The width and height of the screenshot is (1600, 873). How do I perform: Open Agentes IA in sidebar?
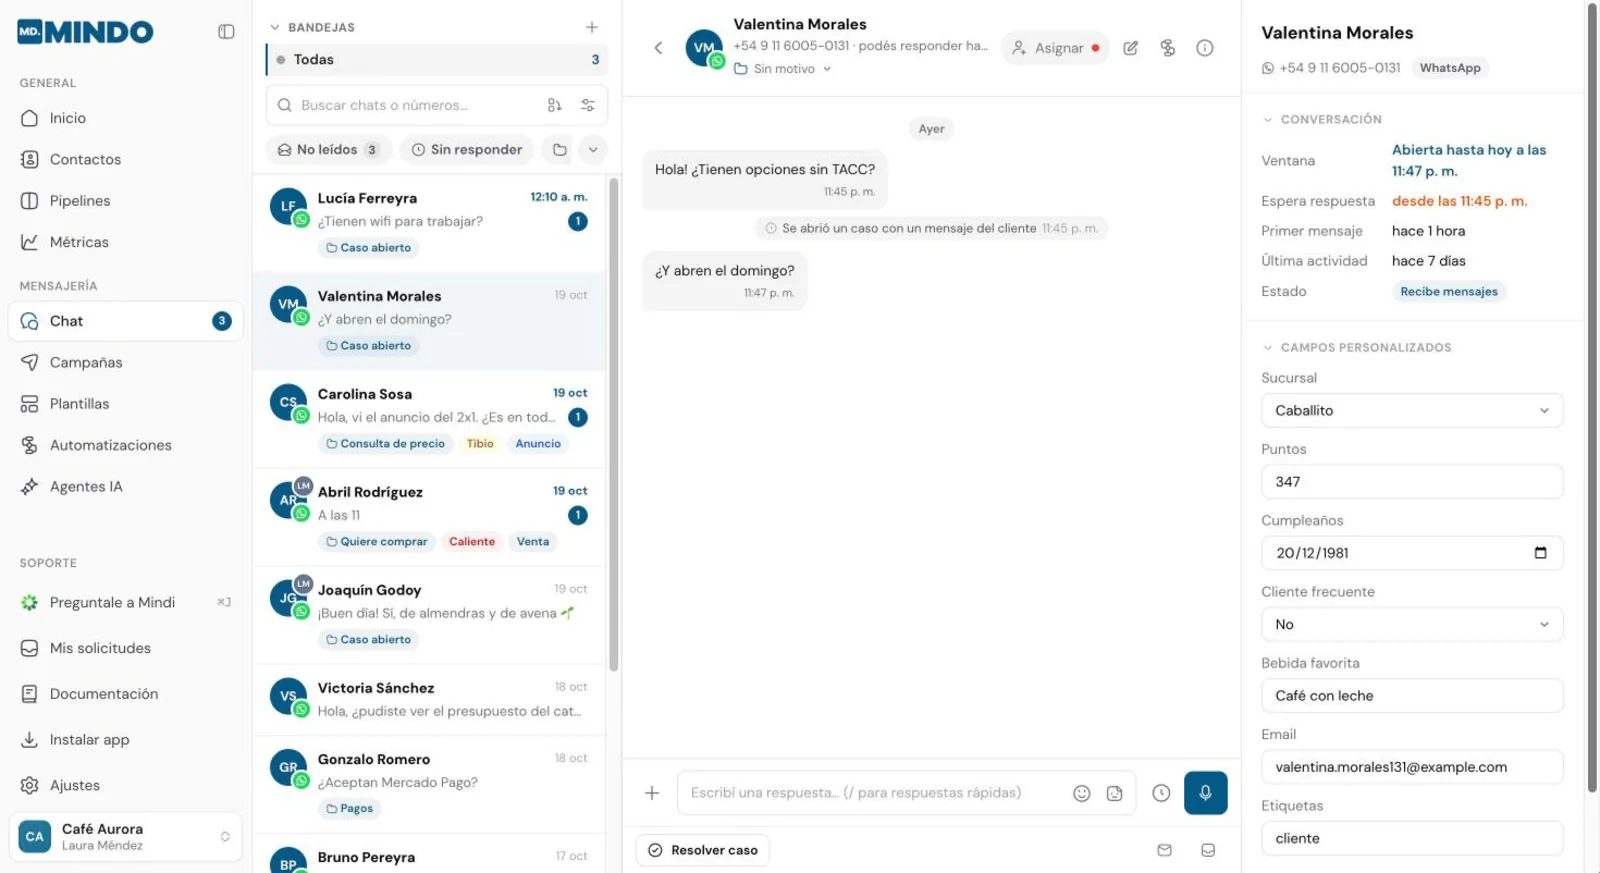(x=126, y=487)
